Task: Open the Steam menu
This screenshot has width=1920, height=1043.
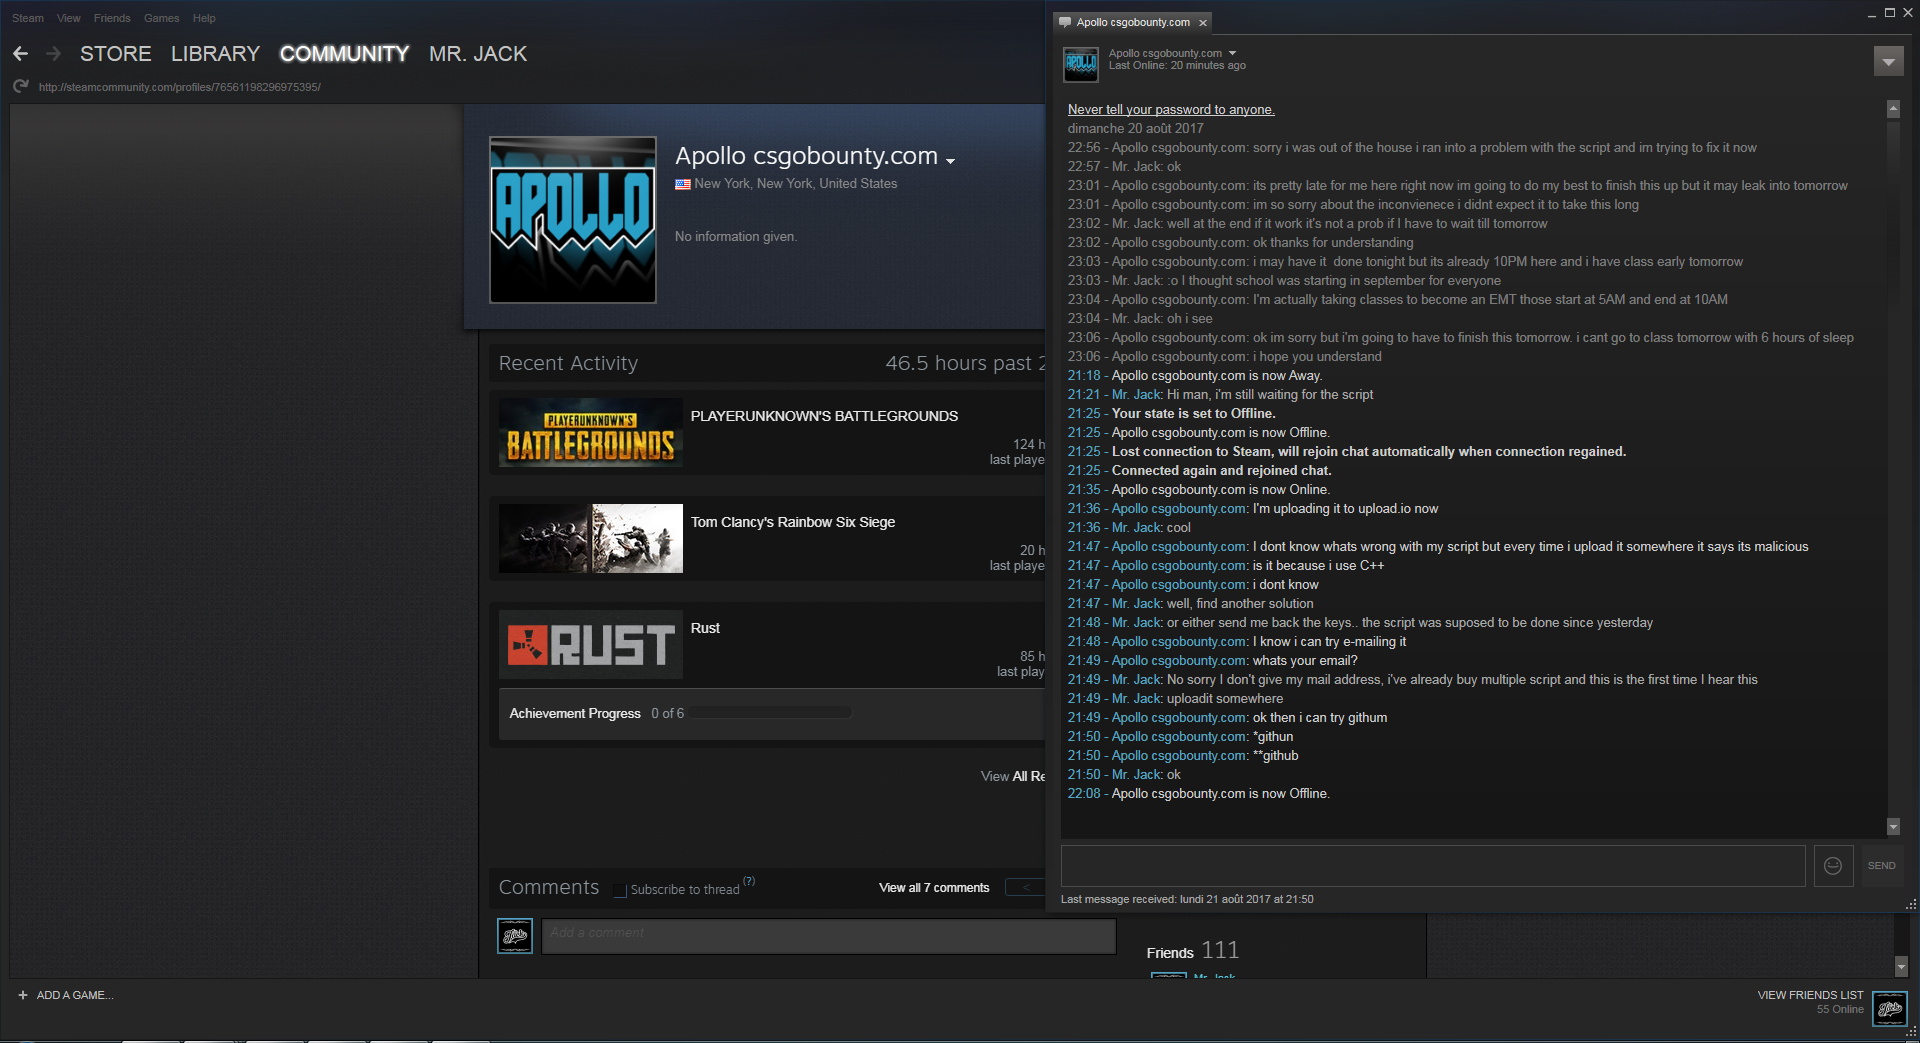Action: [x=28, y=18]
